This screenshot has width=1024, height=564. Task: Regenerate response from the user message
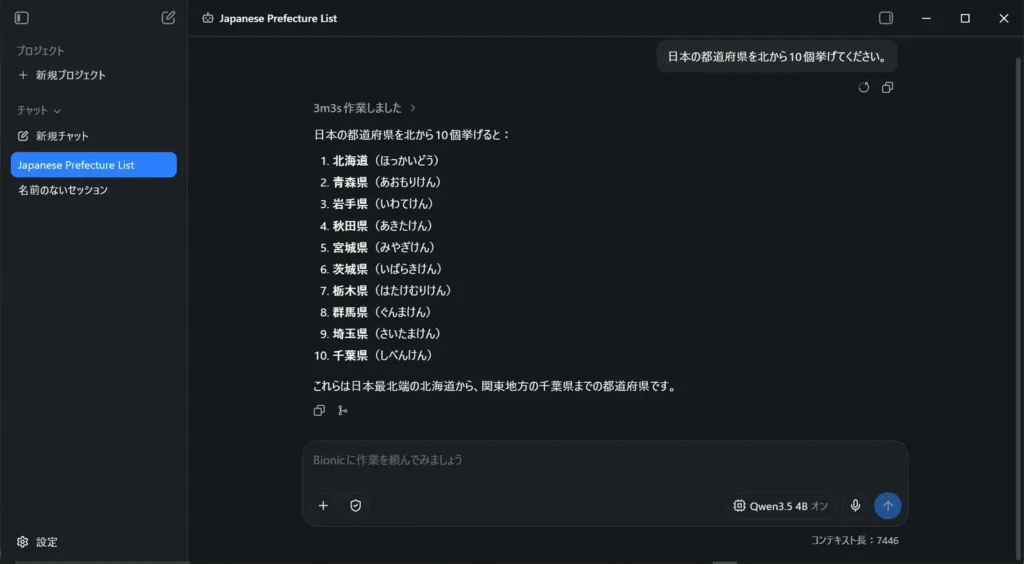coord(863,87)
